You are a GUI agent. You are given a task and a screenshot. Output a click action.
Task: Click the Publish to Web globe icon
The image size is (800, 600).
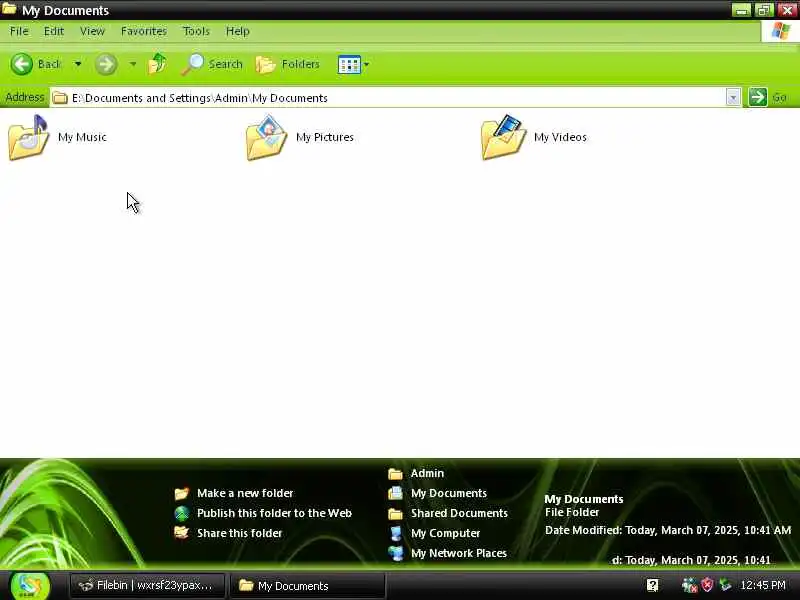182,513
